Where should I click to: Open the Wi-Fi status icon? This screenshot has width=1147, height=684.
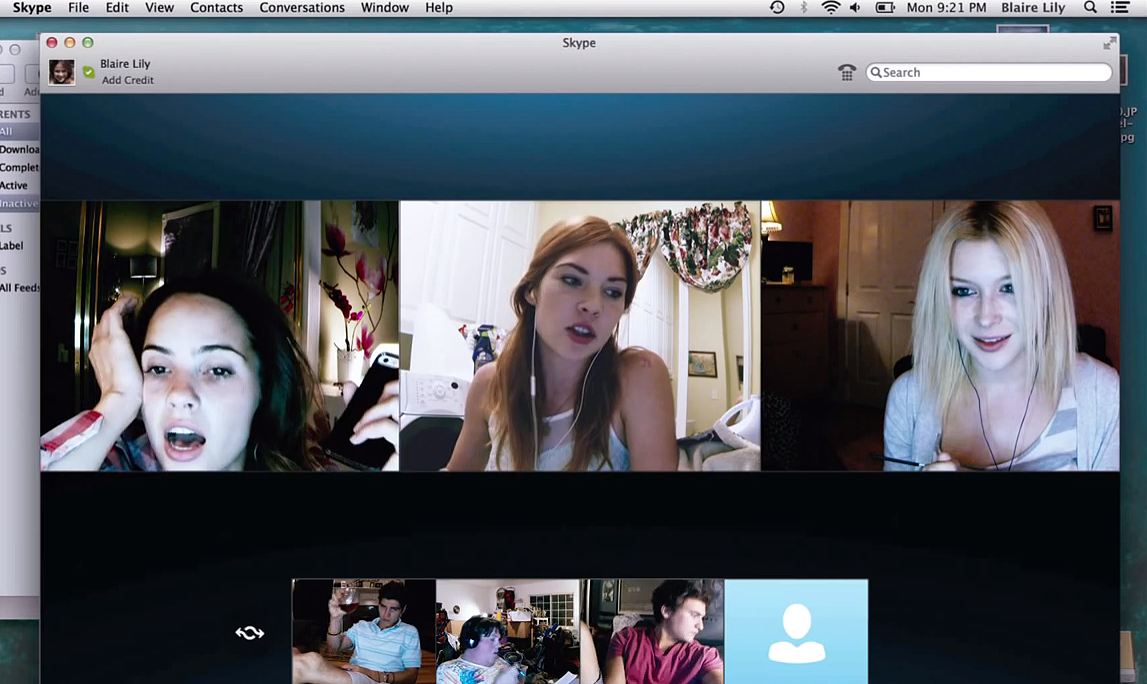click(830, 8)
